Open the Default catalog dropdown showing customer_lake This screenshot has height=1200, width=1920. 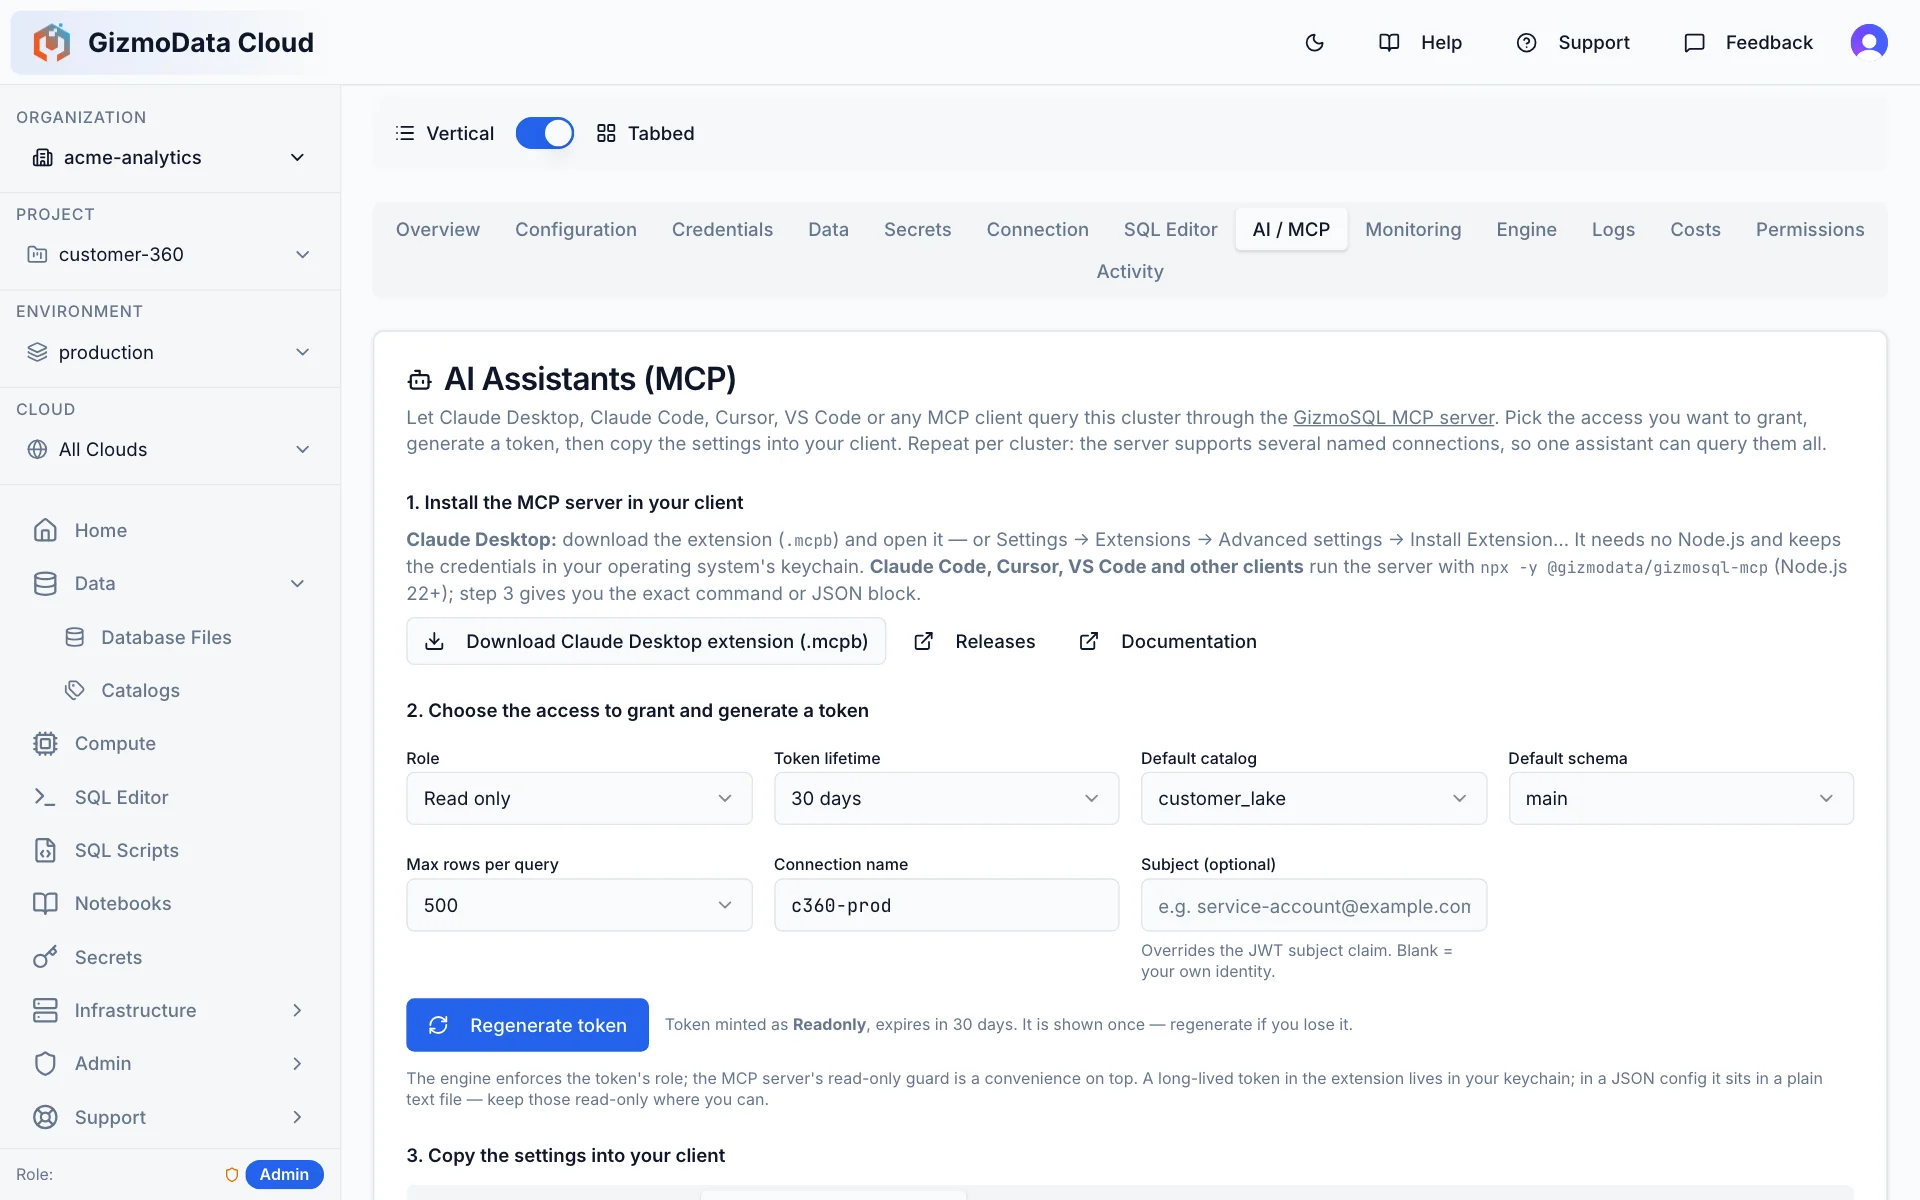[x=1314, y=798]
